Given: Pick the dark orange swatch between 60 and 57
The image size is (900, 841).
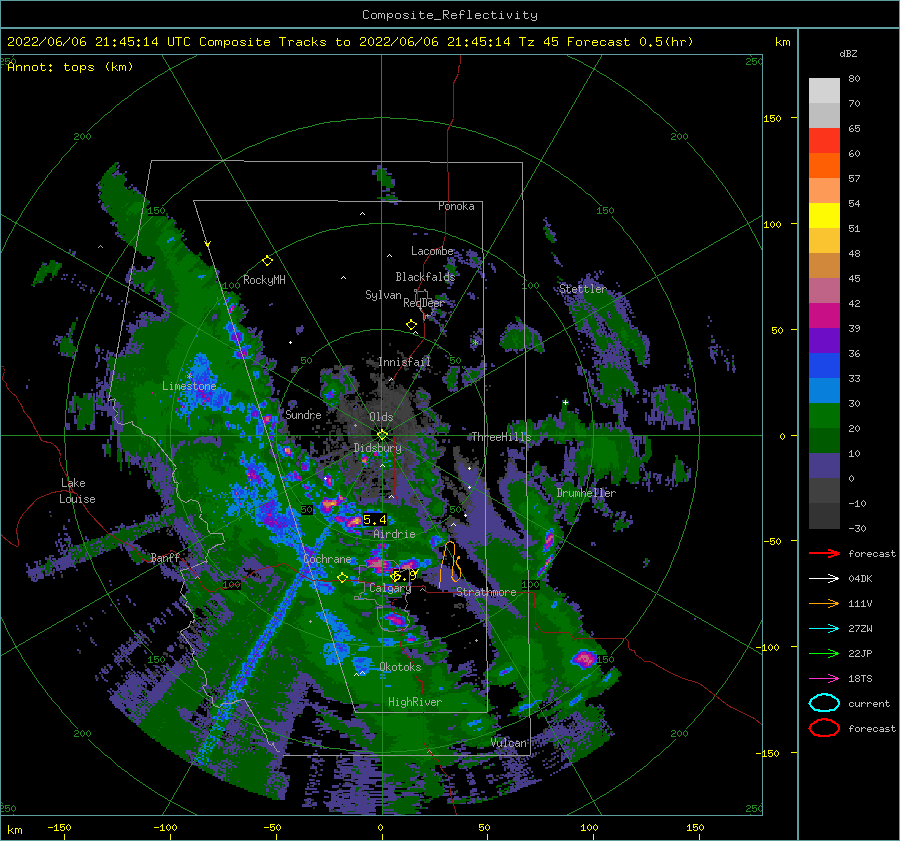Looking at the screenshot, I should (x=824, y=166).
